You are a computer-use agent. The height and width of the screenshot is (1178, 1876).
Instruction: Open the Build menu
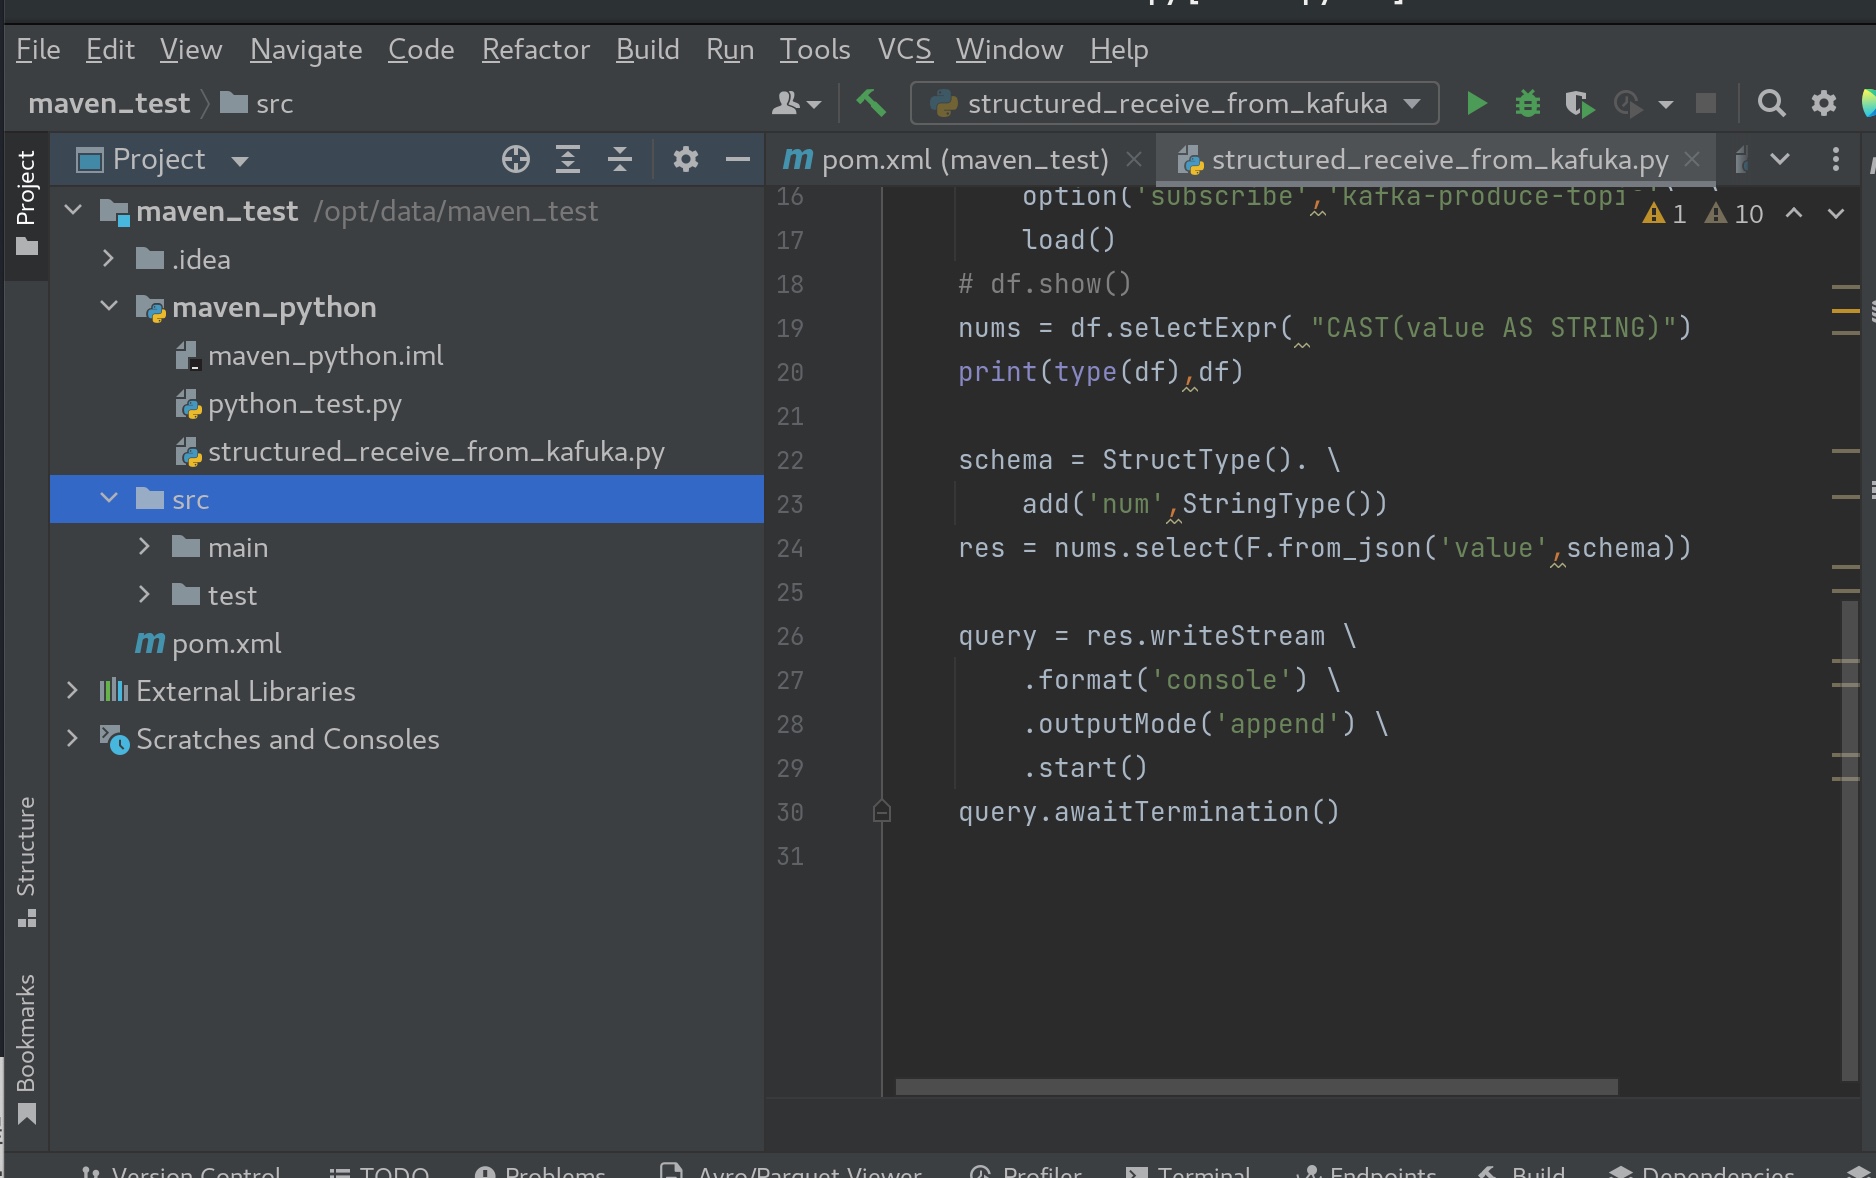[x=648, y=49]
